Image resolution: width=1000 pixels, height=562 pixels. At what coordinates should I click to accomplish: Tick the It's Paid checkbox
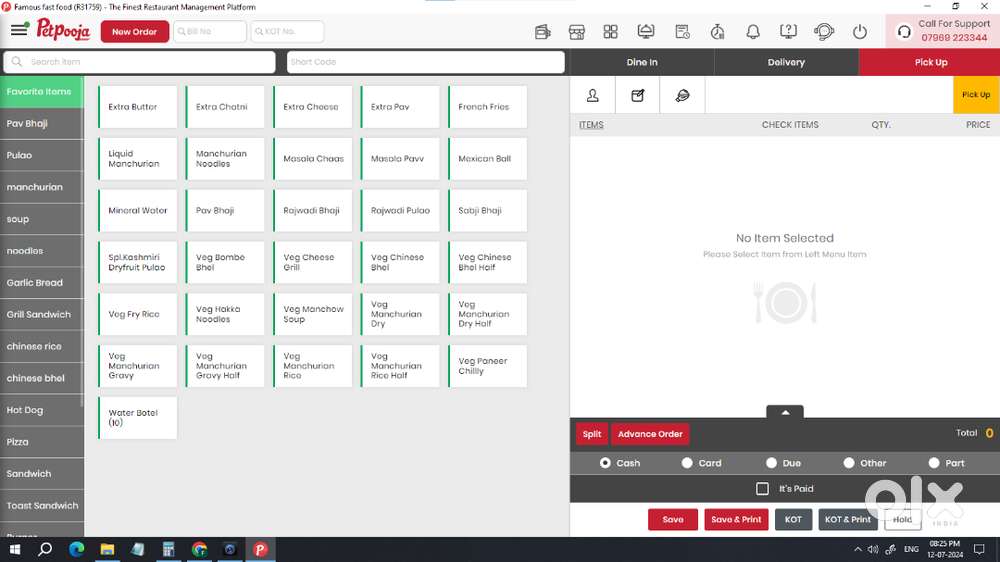[x=762, y=489]
